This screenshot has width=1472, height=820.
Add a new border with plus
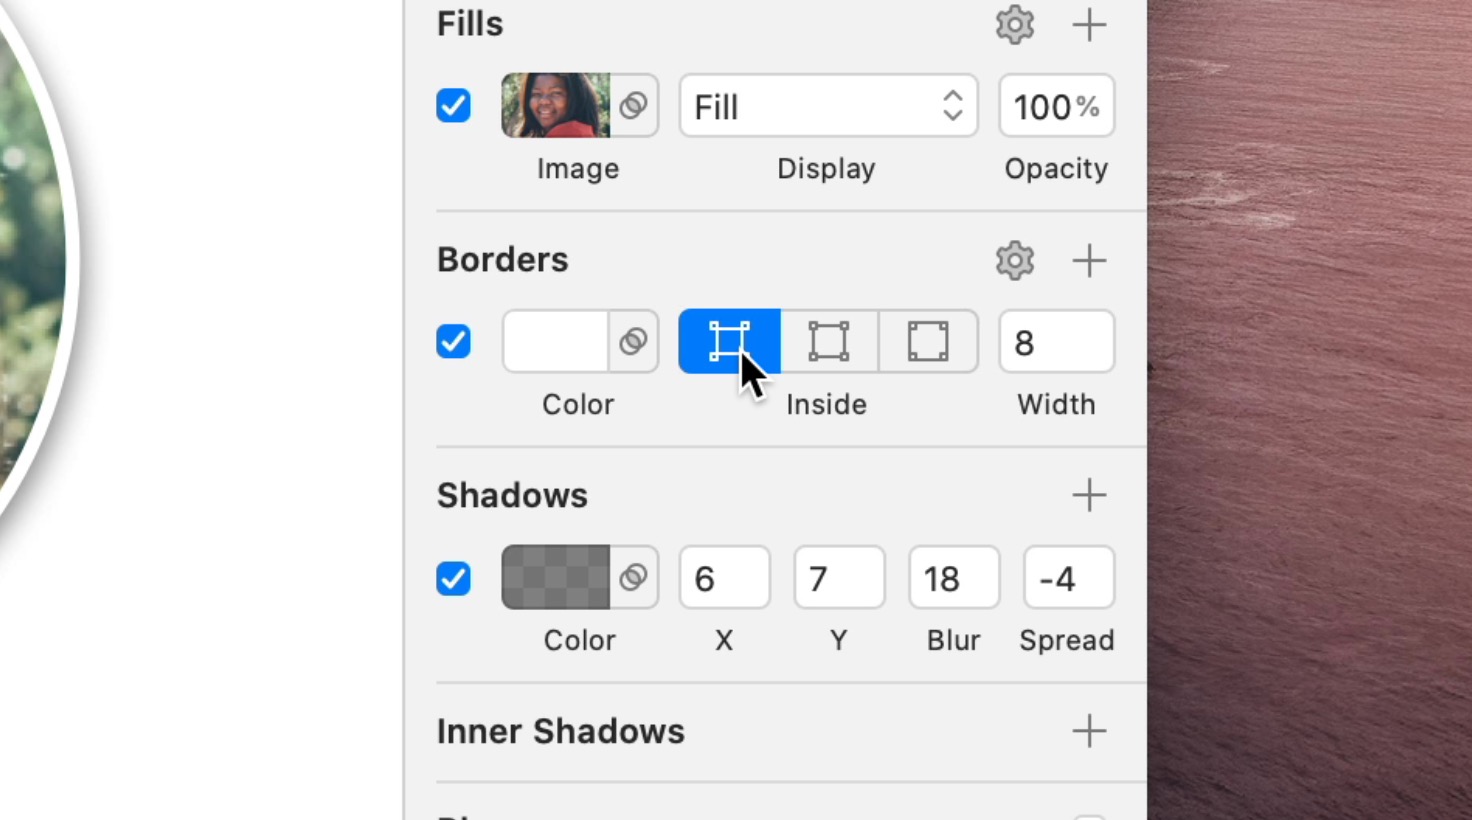[1089, 261]
